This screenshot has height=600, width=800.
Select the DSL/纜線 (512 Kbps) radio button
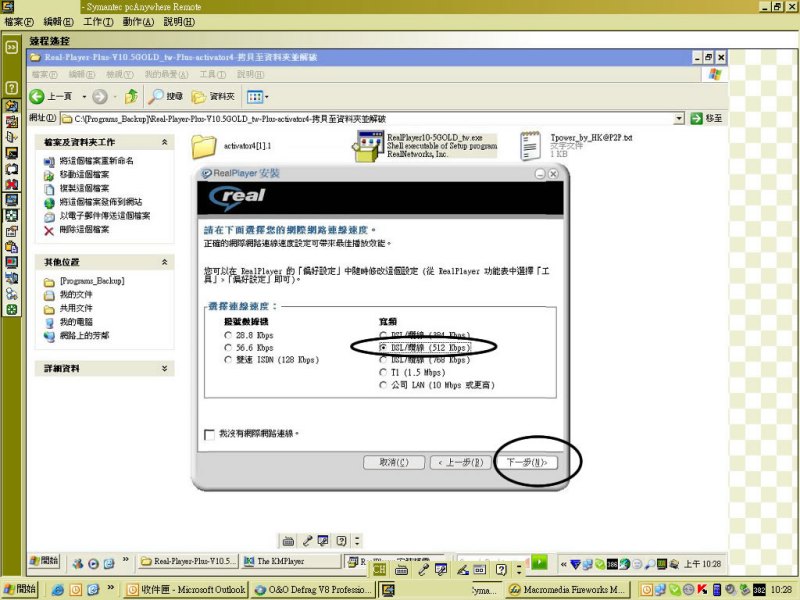383,347
